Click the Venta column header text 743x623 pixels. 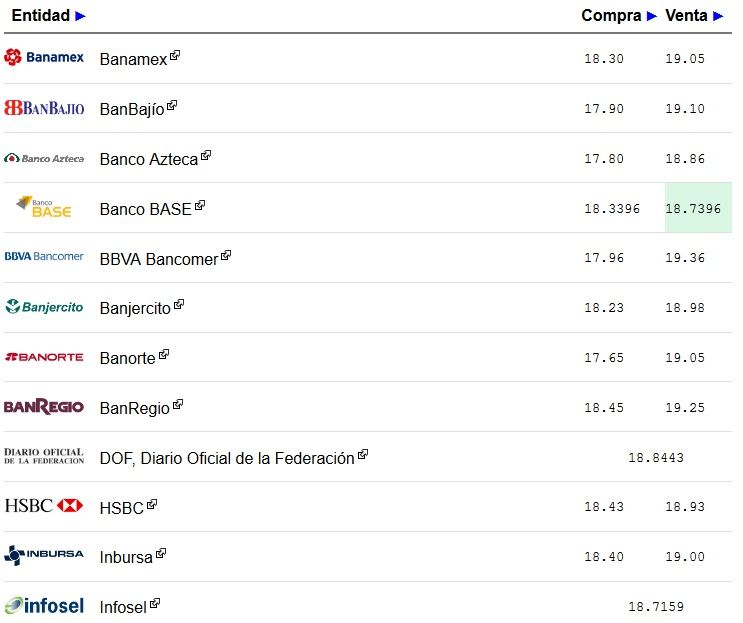pyautogui.click(x=686, y=15)
